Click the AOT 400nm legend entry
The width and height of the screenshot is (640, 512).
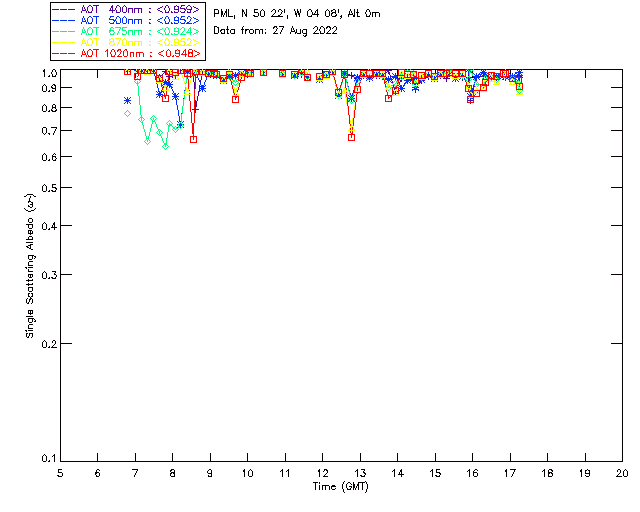coord(126,9)
